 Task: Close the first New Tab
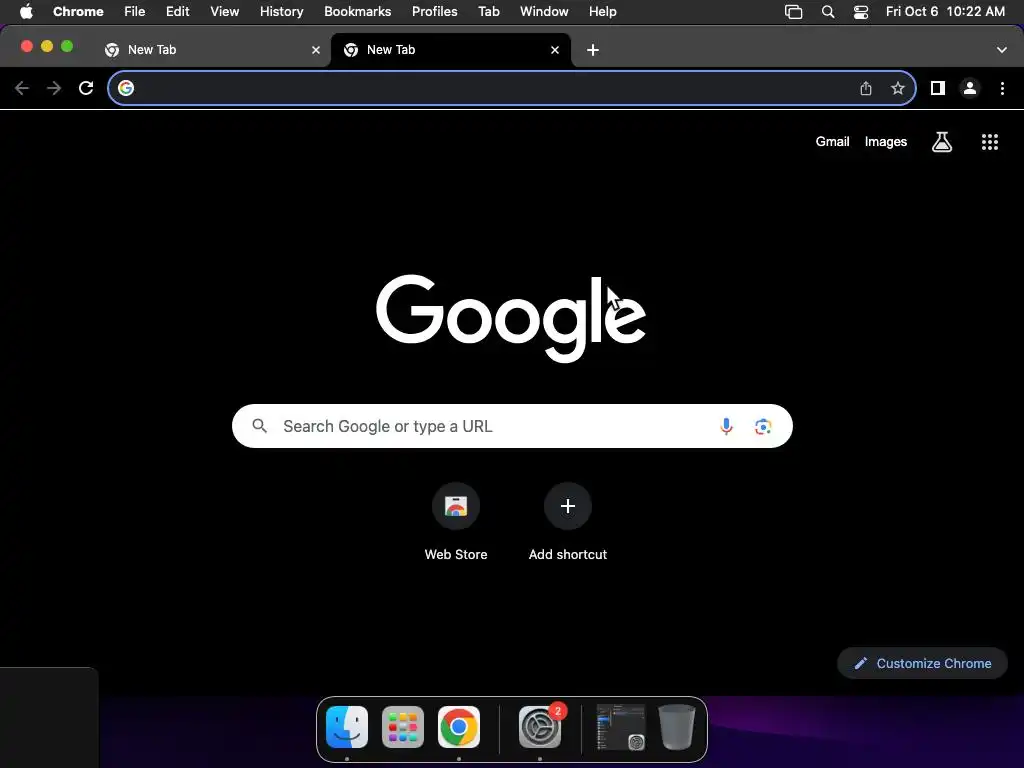[316, 50]
